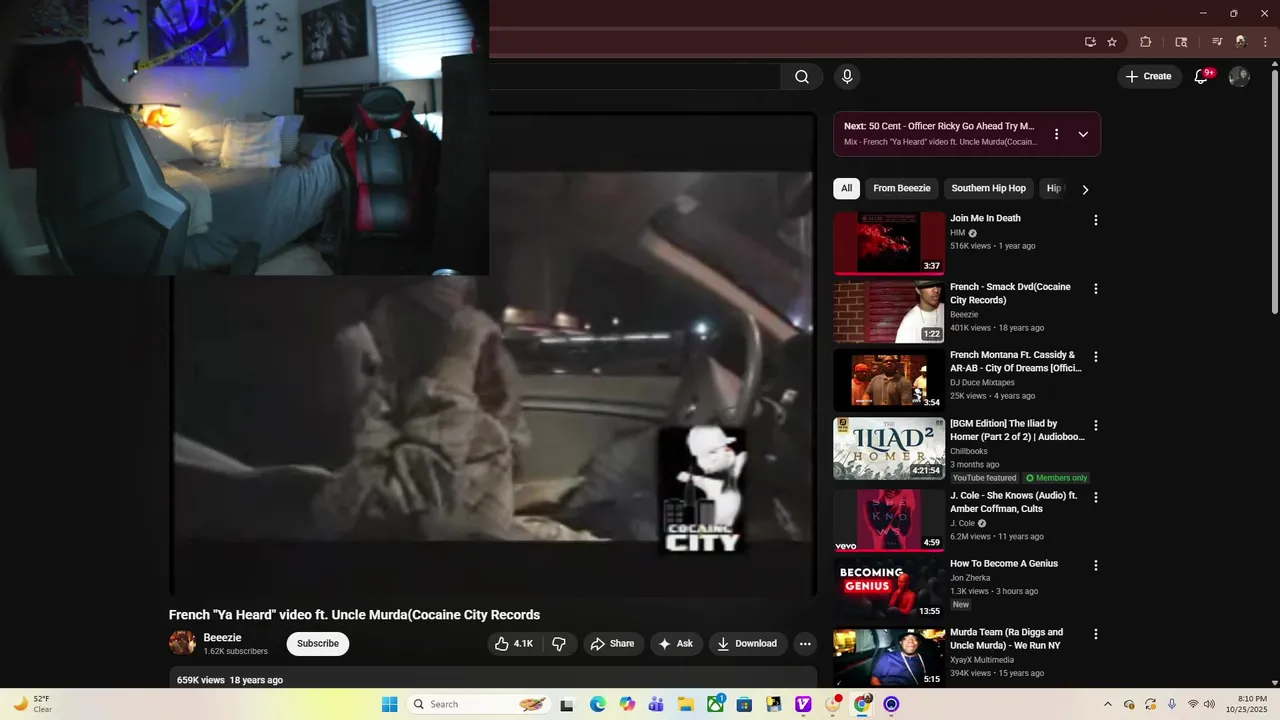1280x720 pixels.
Task: Start voice search with the microphone icon
Action: 847,77
